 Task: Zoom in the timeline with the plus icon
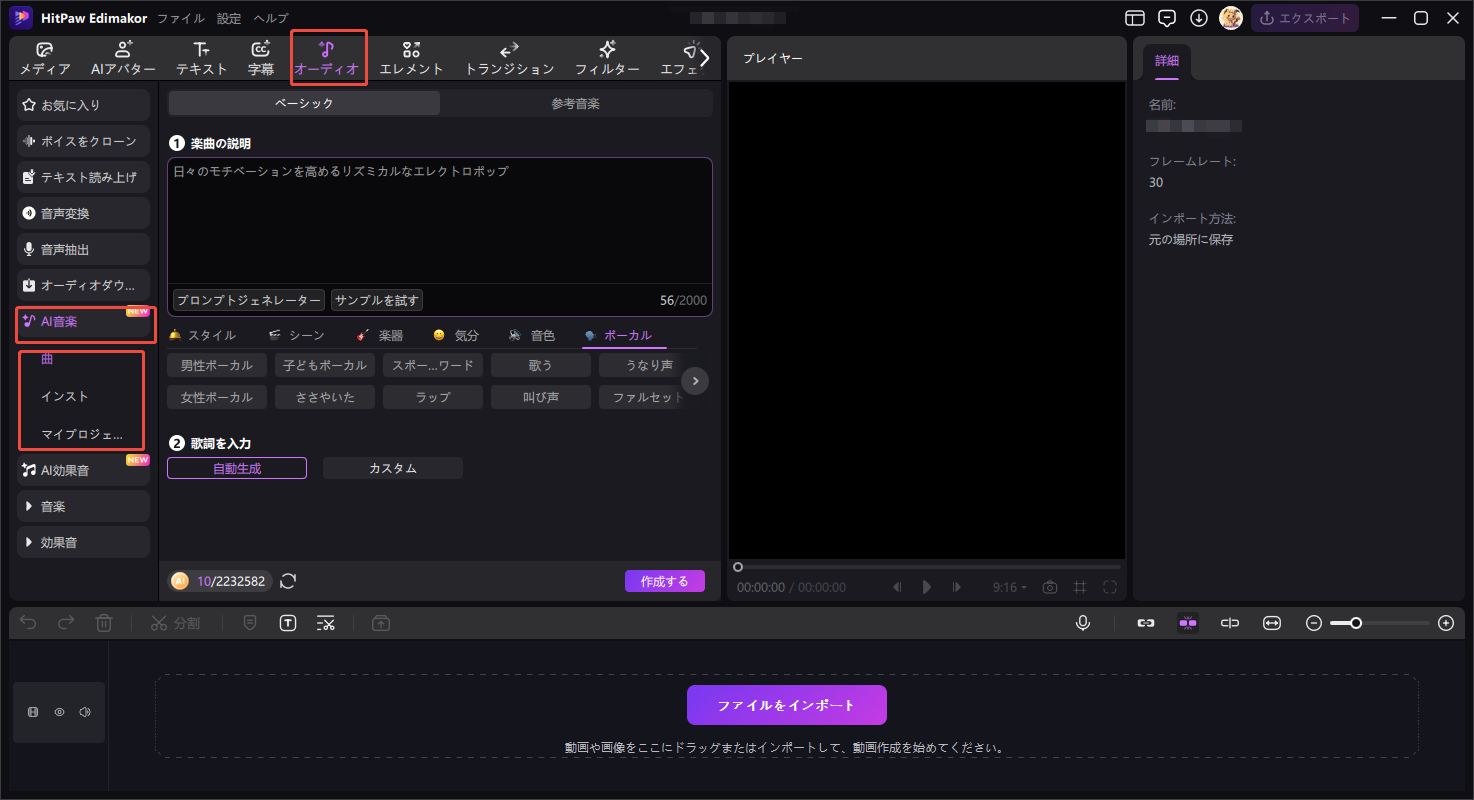pyautogui.click(x=1445, y=623)
